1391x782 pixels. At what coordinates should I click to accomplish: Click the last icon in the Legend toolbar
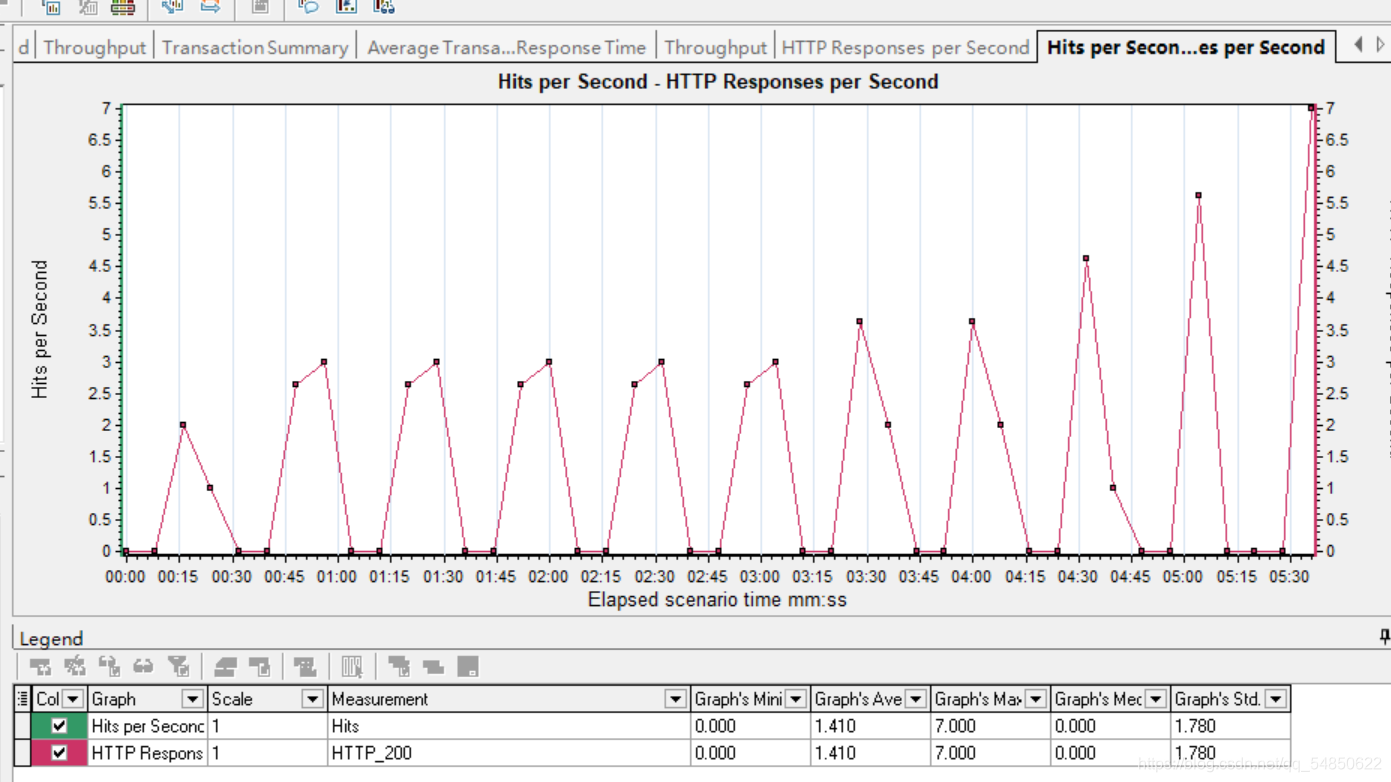click(467, 666)
